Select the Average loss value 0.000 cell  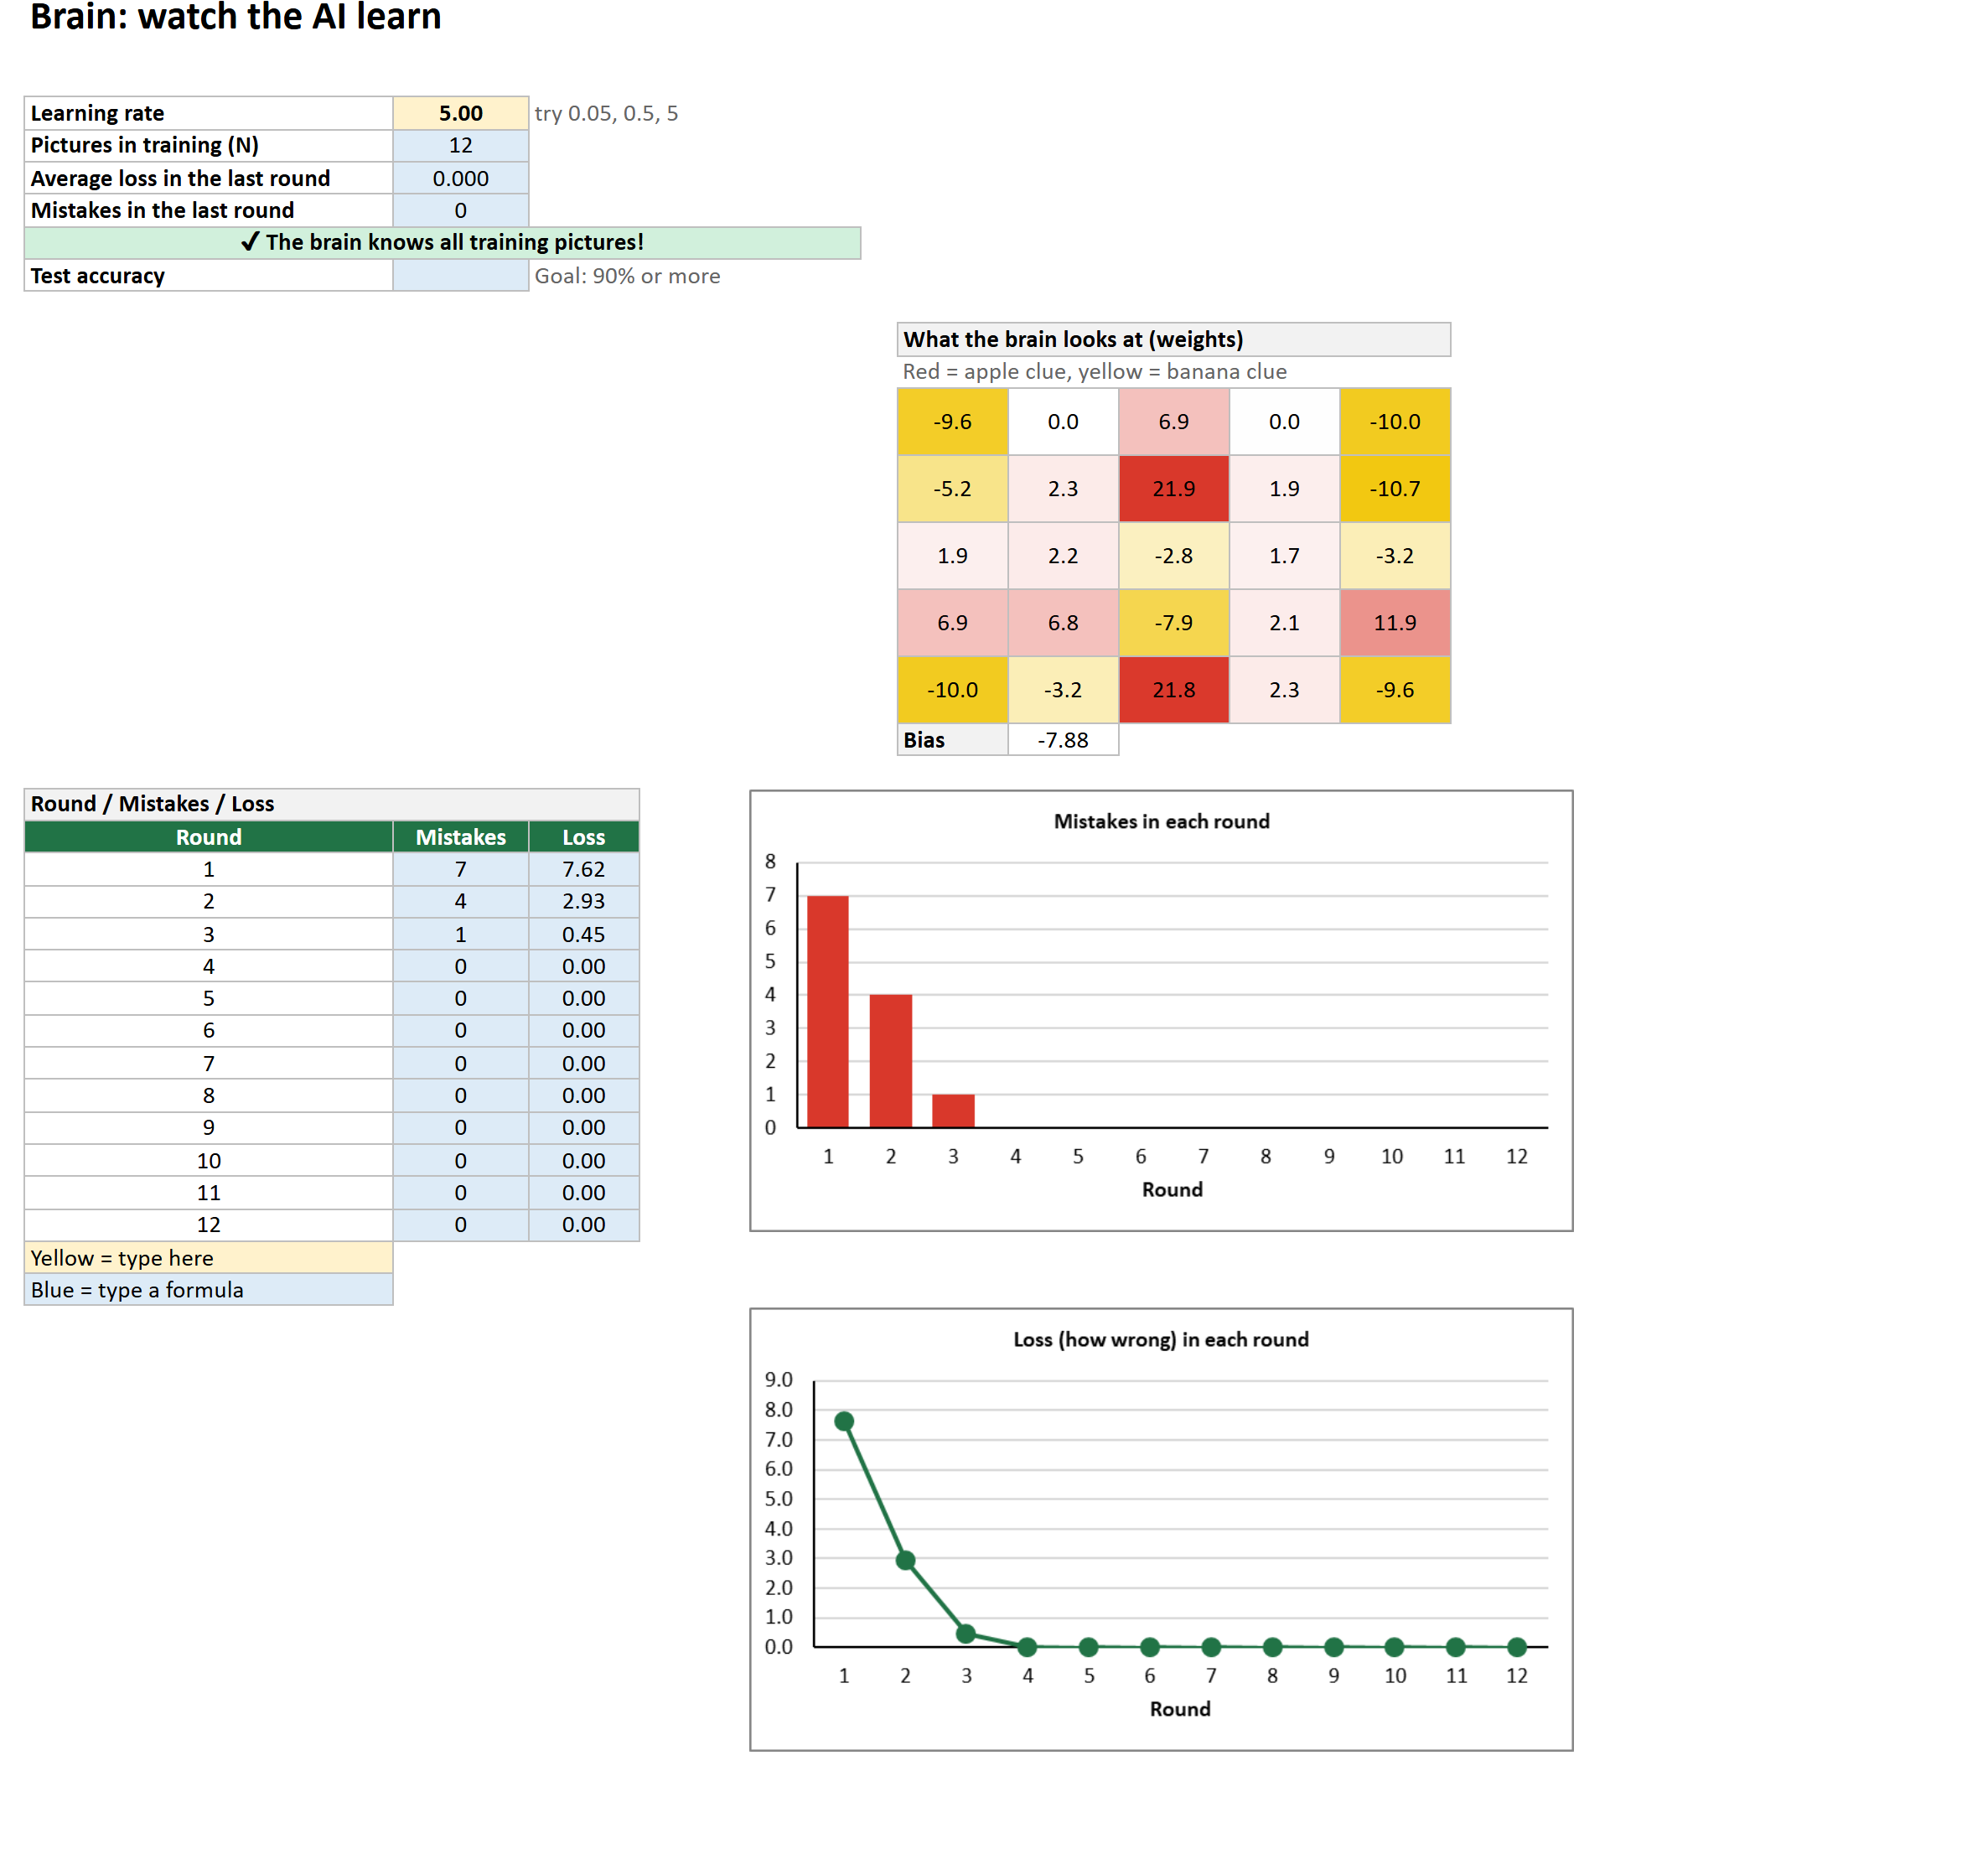pyautogui.click(x=460, y=178)
